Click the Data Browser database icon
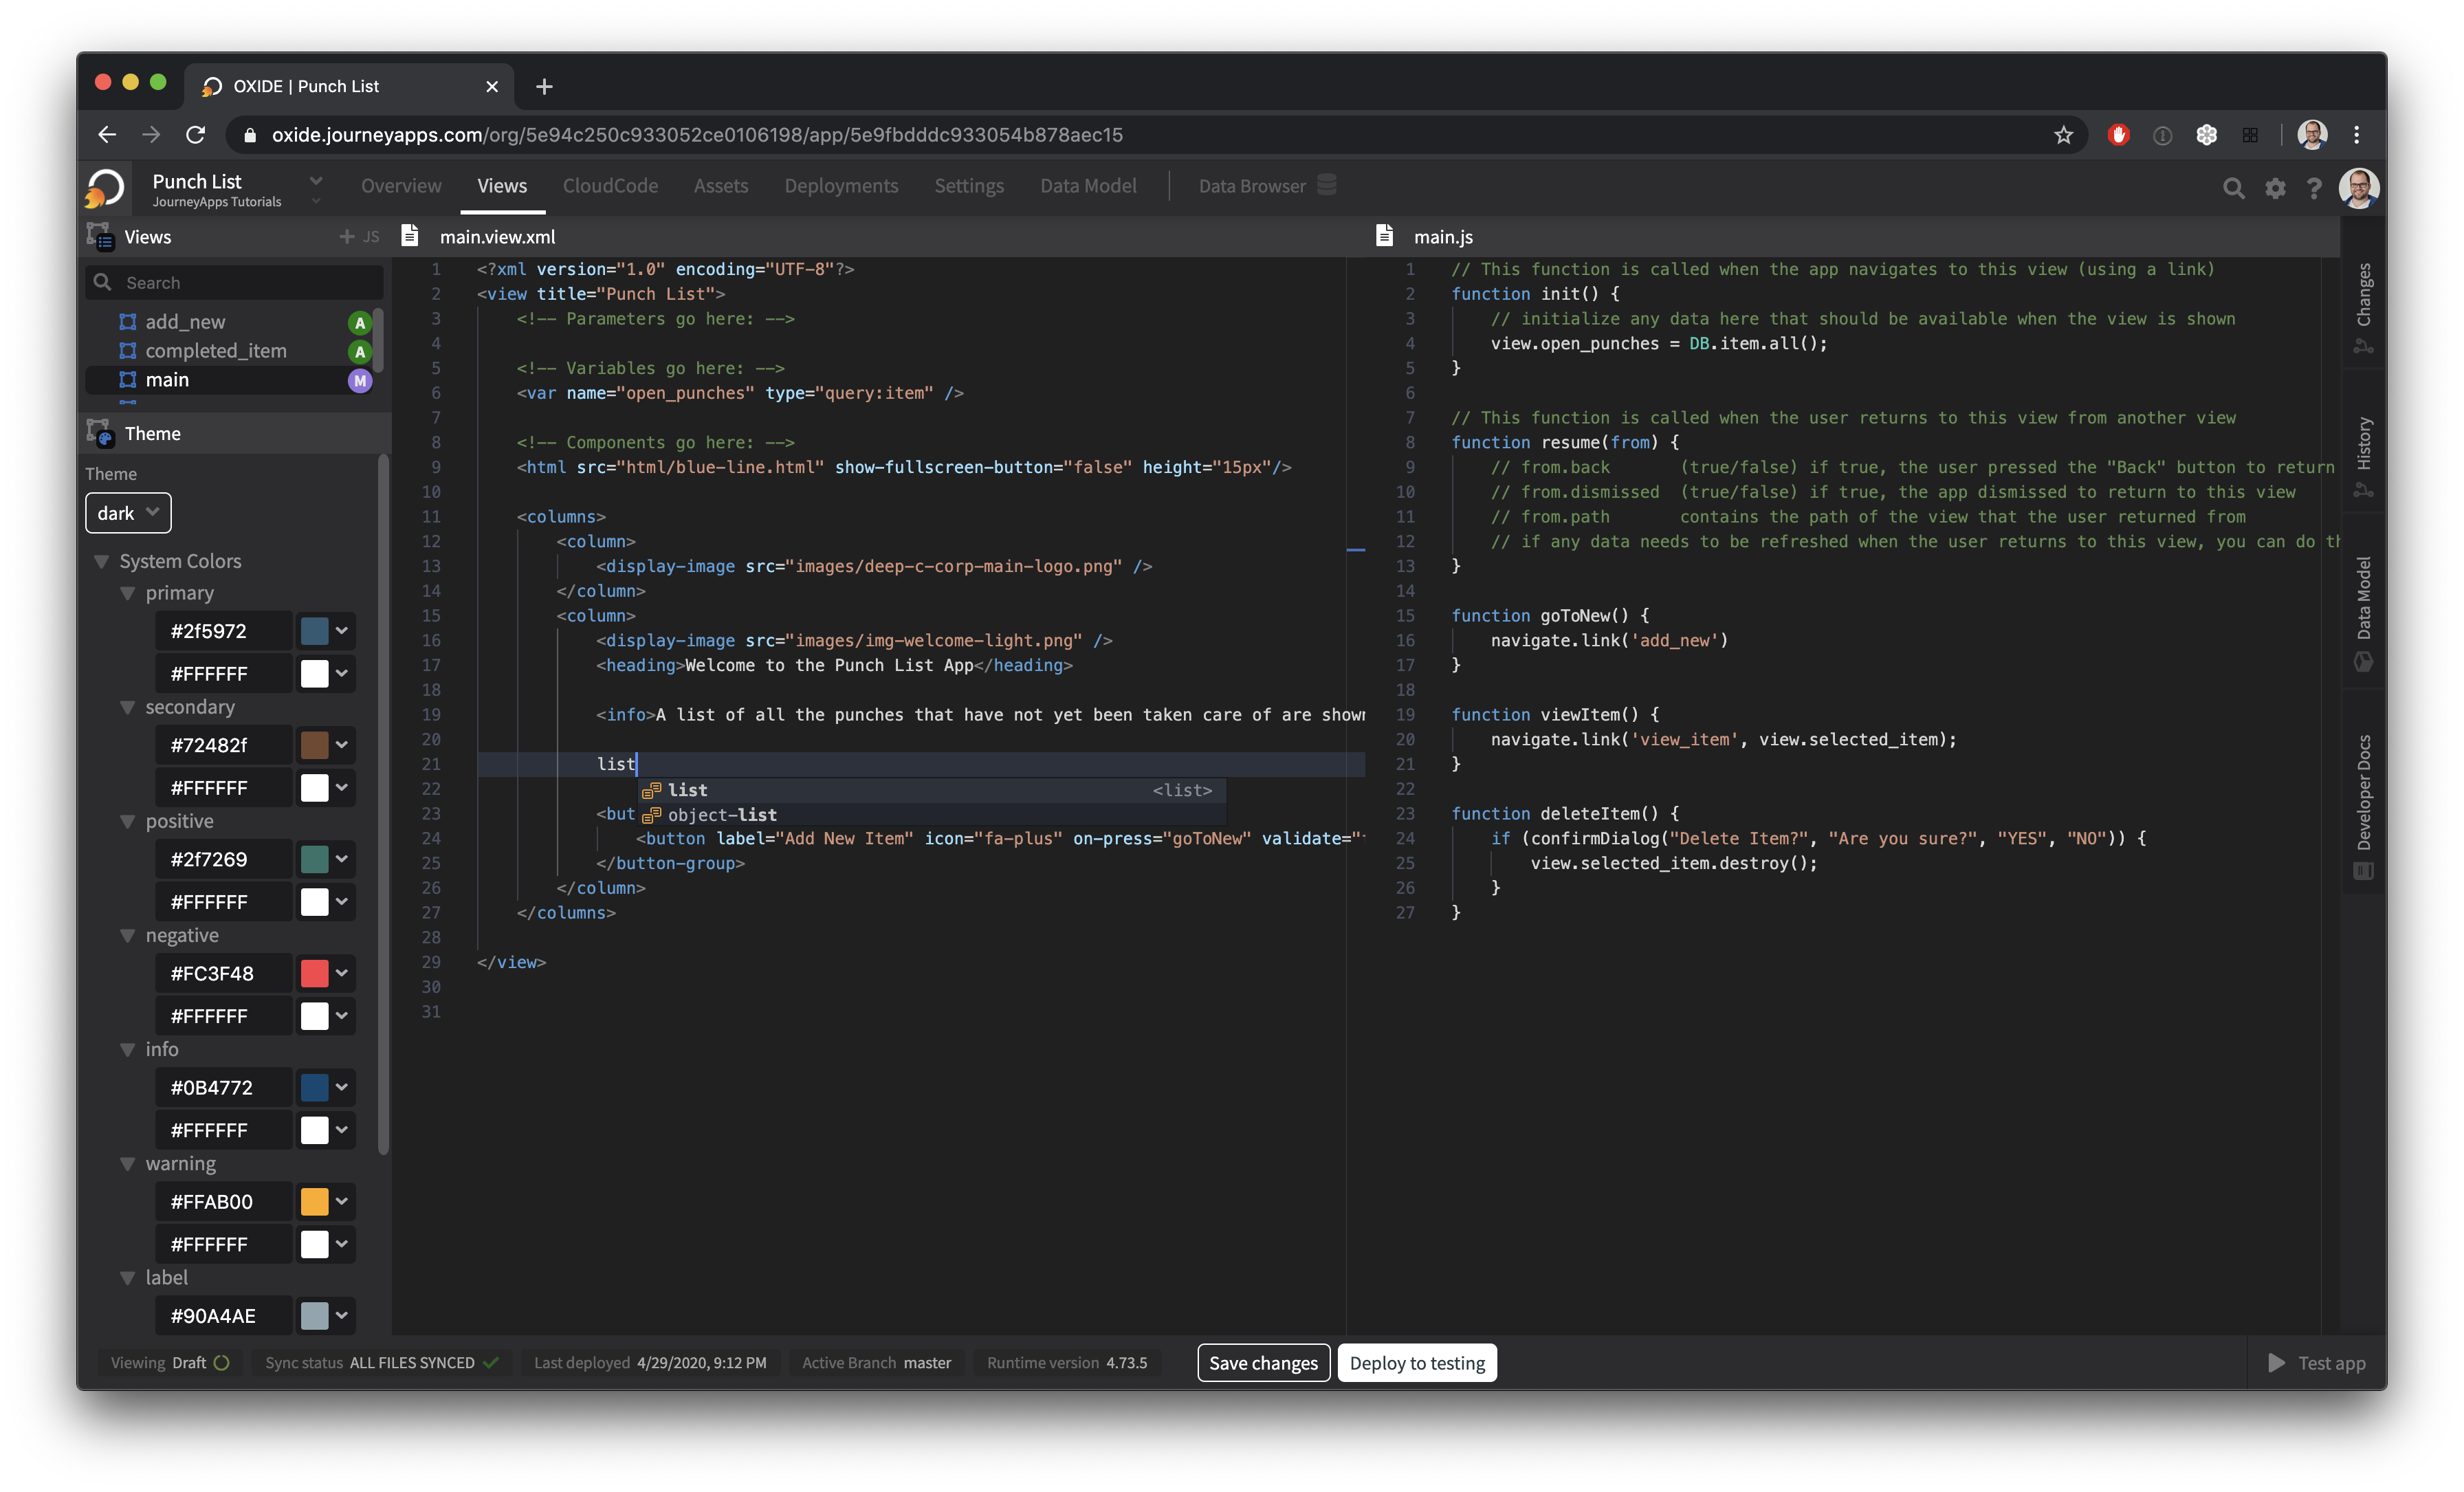The height and width of the screenshot is (1492, 2464). [x=1326, y=185]
